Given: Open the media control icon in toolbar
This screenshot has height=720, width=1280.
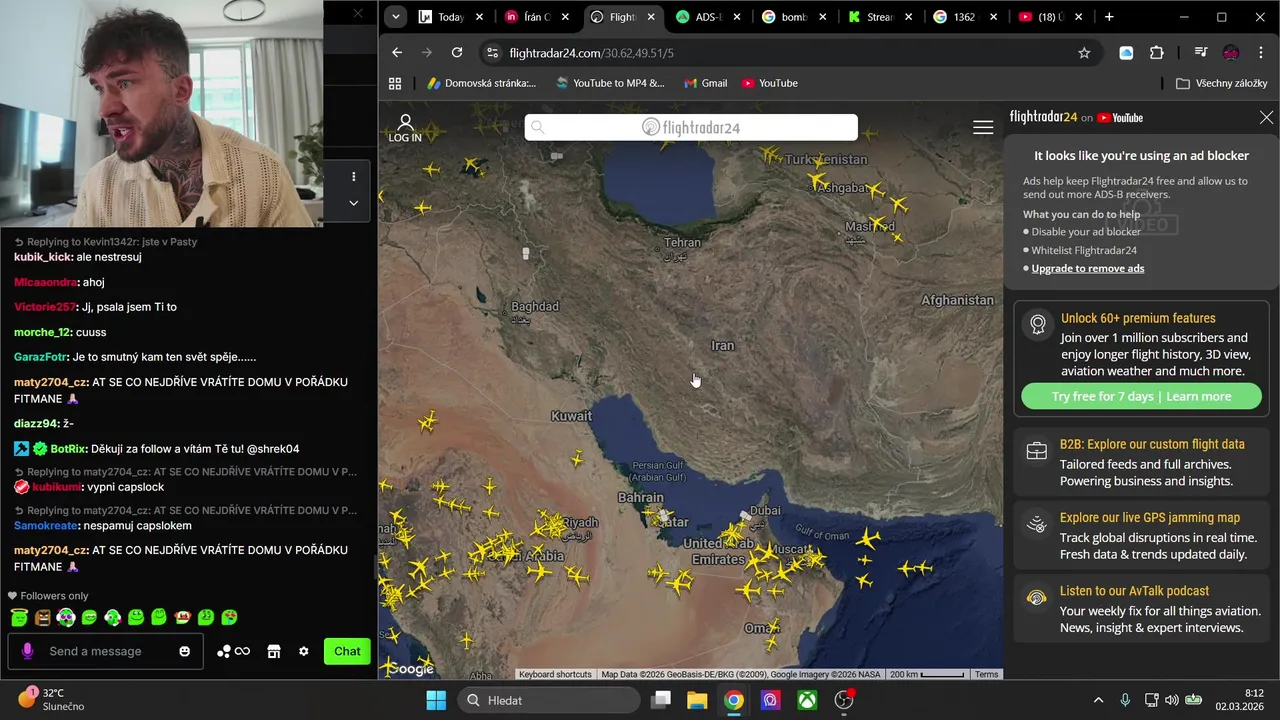Looking at the screenshot, I should pos(1201,53).
